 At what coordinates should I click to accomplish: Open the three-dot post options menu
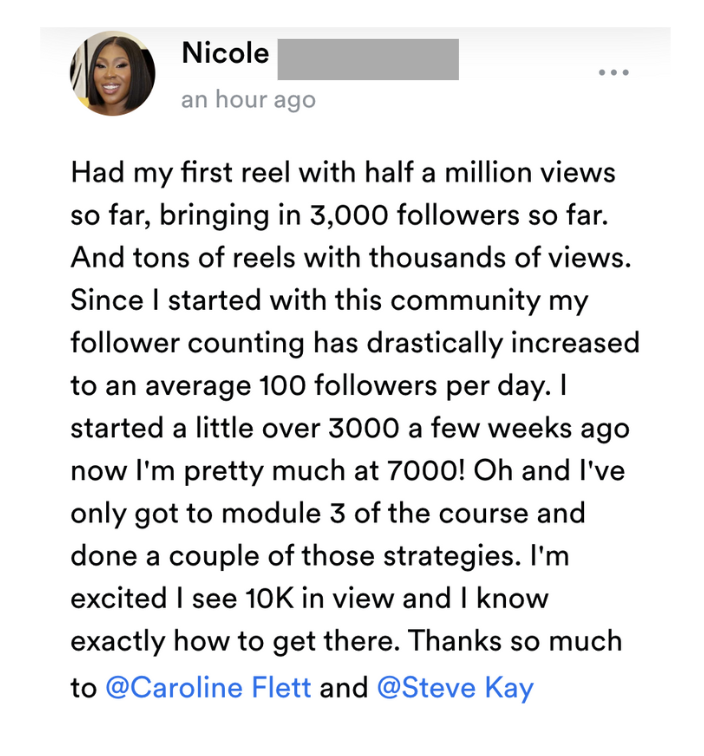[613, 73]
